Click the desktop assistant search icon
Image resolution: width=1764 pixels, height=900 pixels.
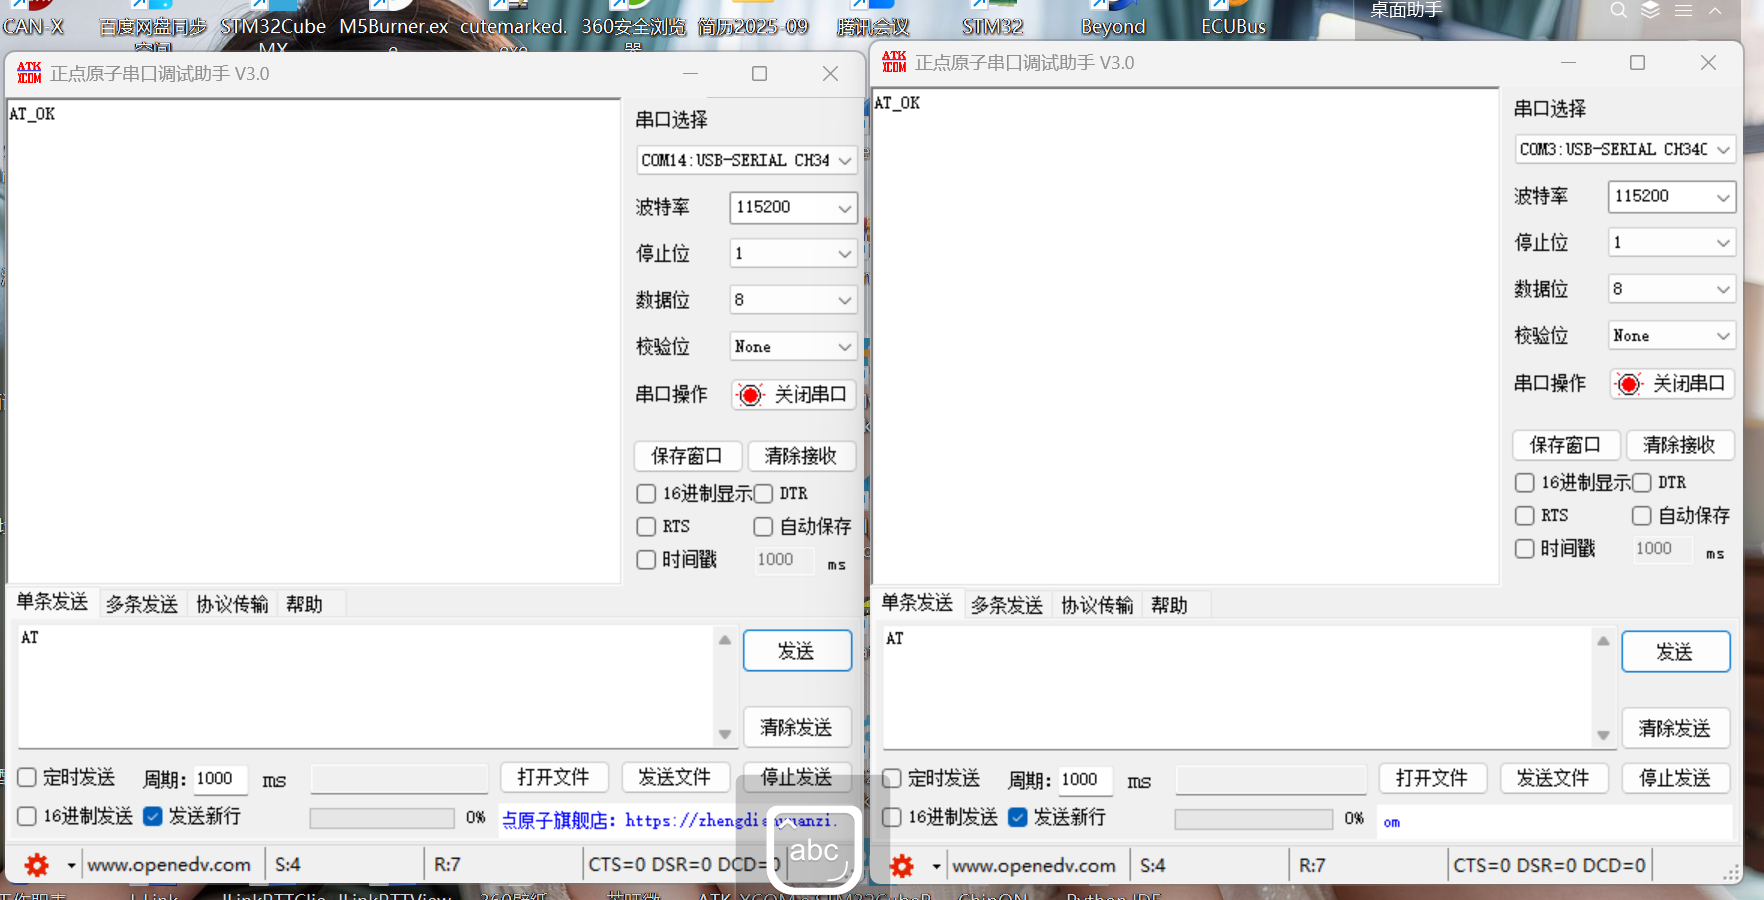[x=1618, y=10]
